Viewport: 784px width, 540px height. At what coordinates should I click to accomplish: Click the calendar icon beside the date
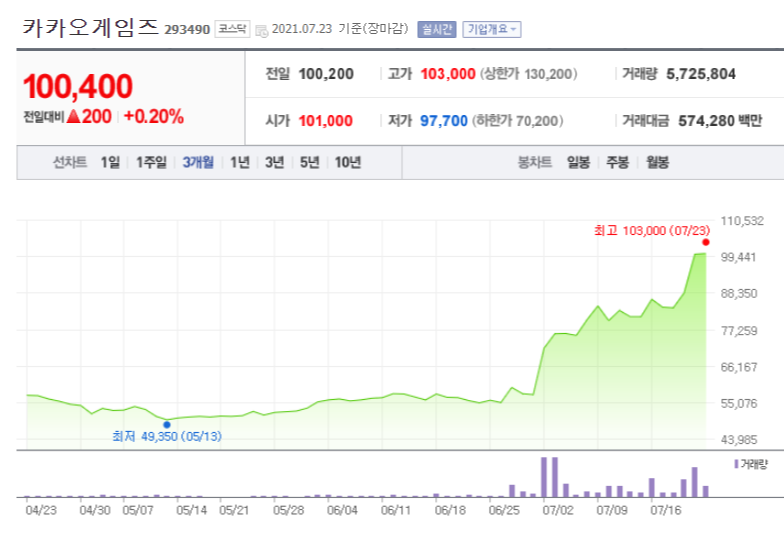coord(262,31)
